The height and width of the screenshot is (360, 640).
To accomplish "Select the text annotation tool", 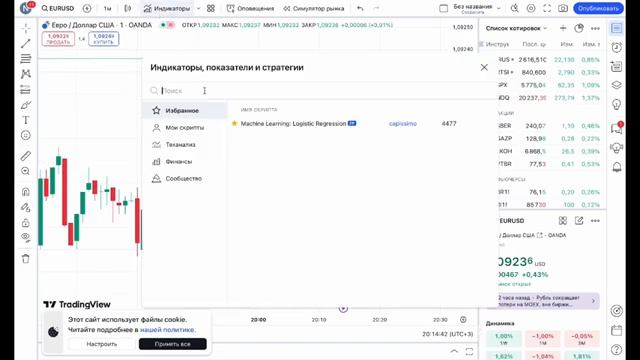I will [26, 120].
